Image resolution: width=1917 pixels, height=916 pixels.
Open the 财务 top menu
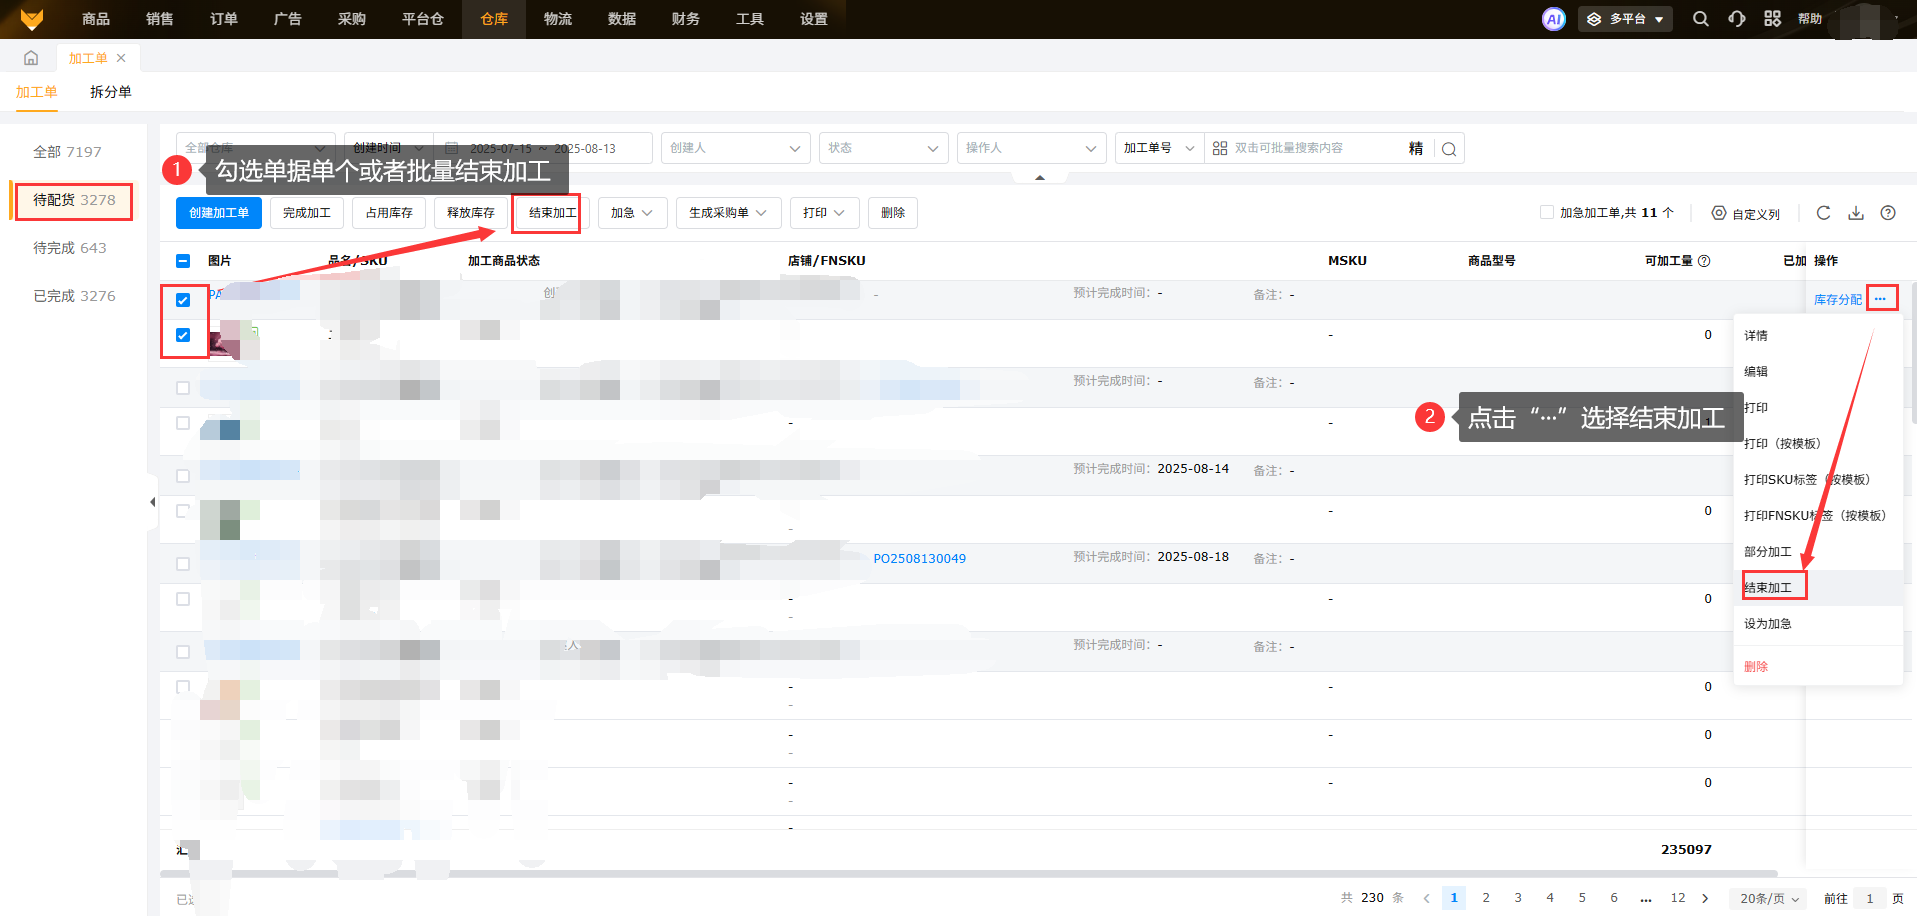pos(686,19)
